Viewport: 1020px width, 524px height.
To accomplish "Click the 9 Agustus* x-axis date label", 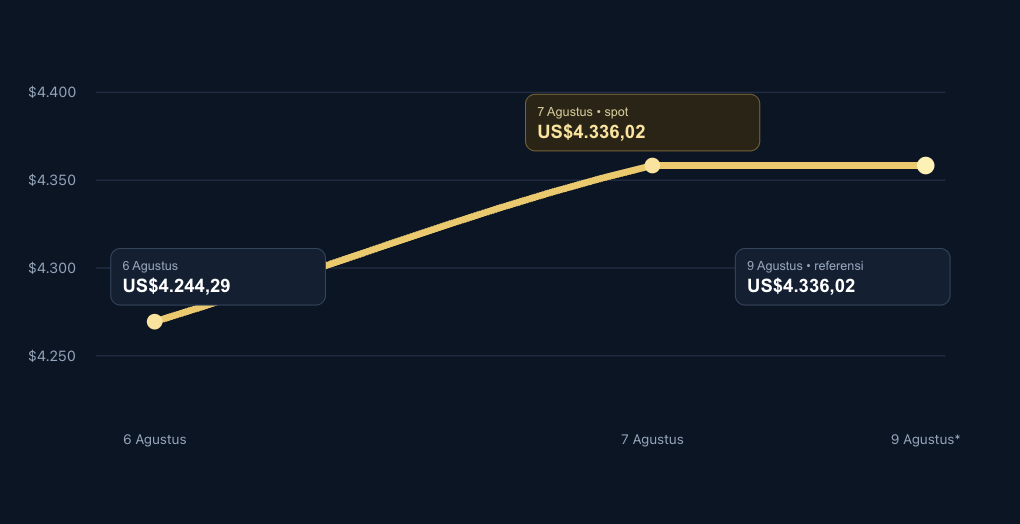I will [x=925, y=439].
